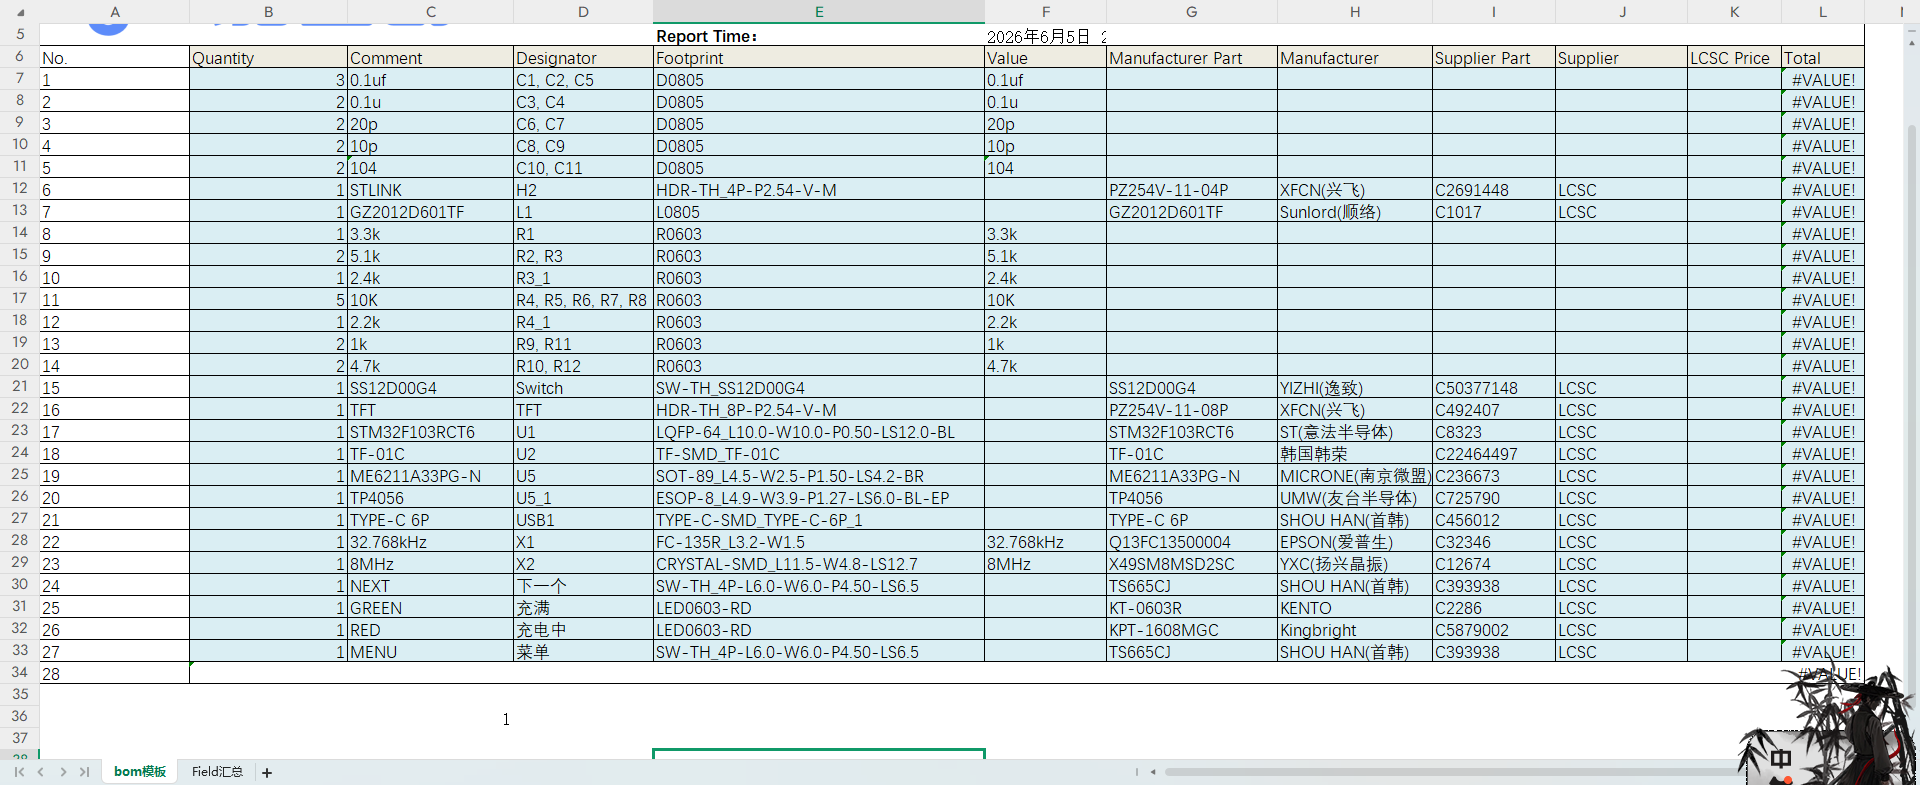
Task: Click the 'YIZHI(逸致)' manufacturer cell
Action: (1355, 388)
